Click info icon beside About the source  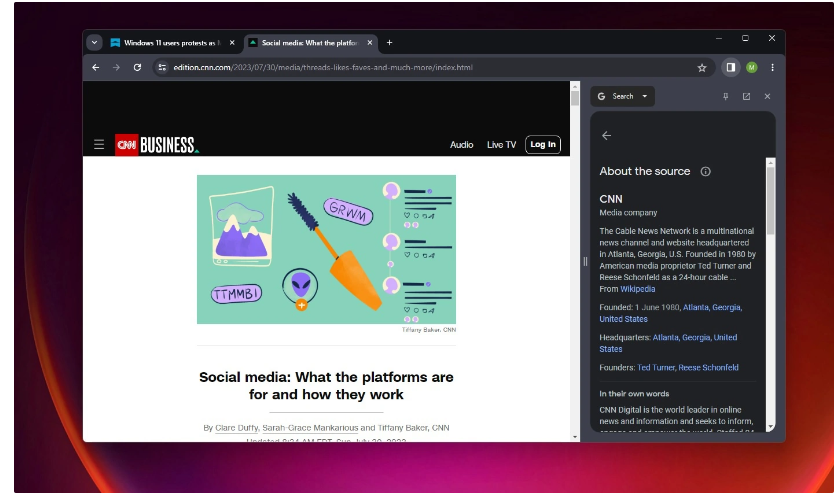tap(706, 172)
